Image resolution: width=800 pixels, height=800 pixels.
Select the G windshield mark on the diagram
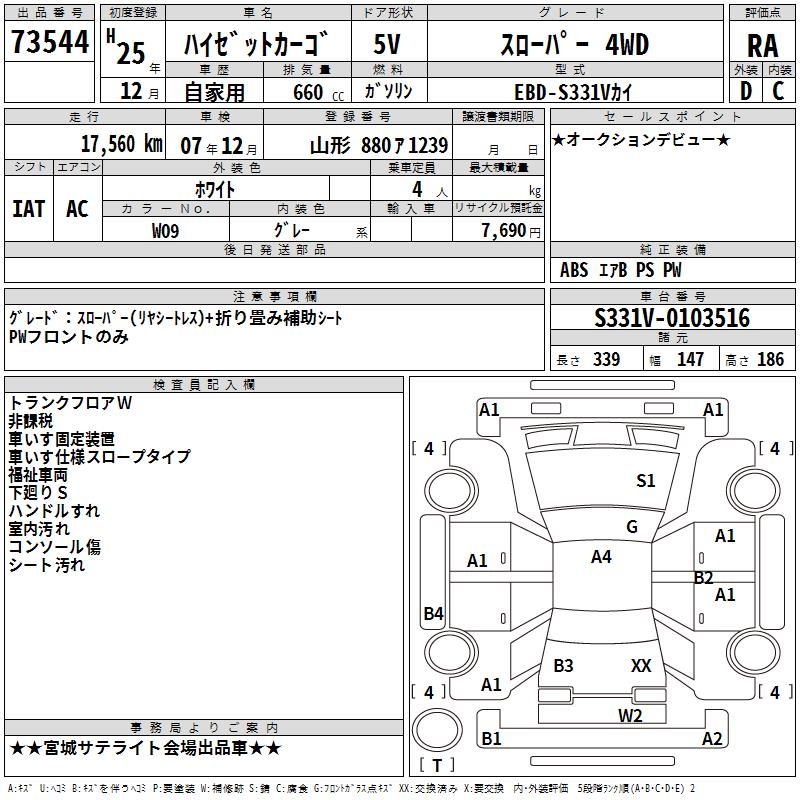click(x=631, y=527)
